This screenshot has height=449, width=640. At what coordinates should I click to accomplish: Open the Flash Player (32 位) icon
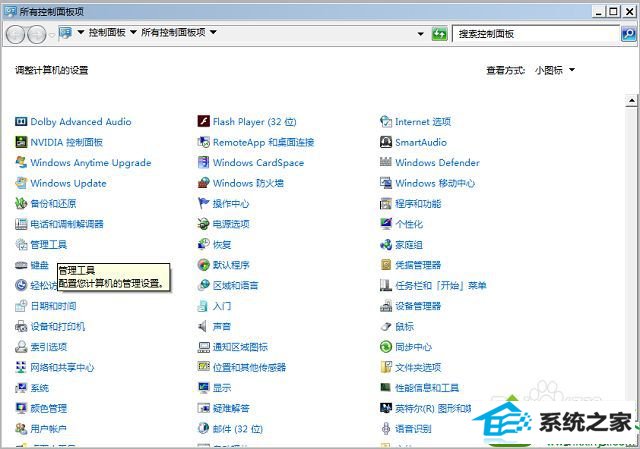pos(203,122)
